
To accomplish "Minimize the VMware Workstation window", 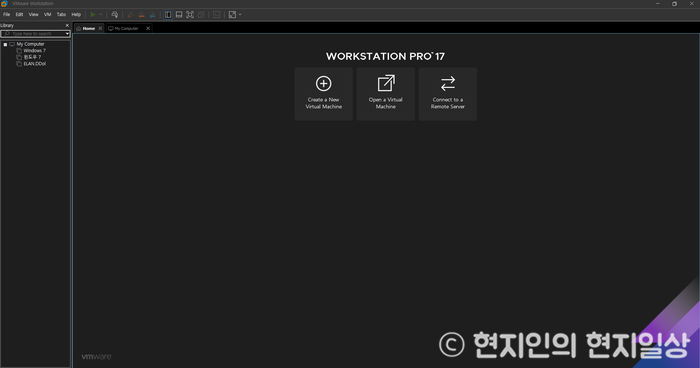I will pos(658,4).
